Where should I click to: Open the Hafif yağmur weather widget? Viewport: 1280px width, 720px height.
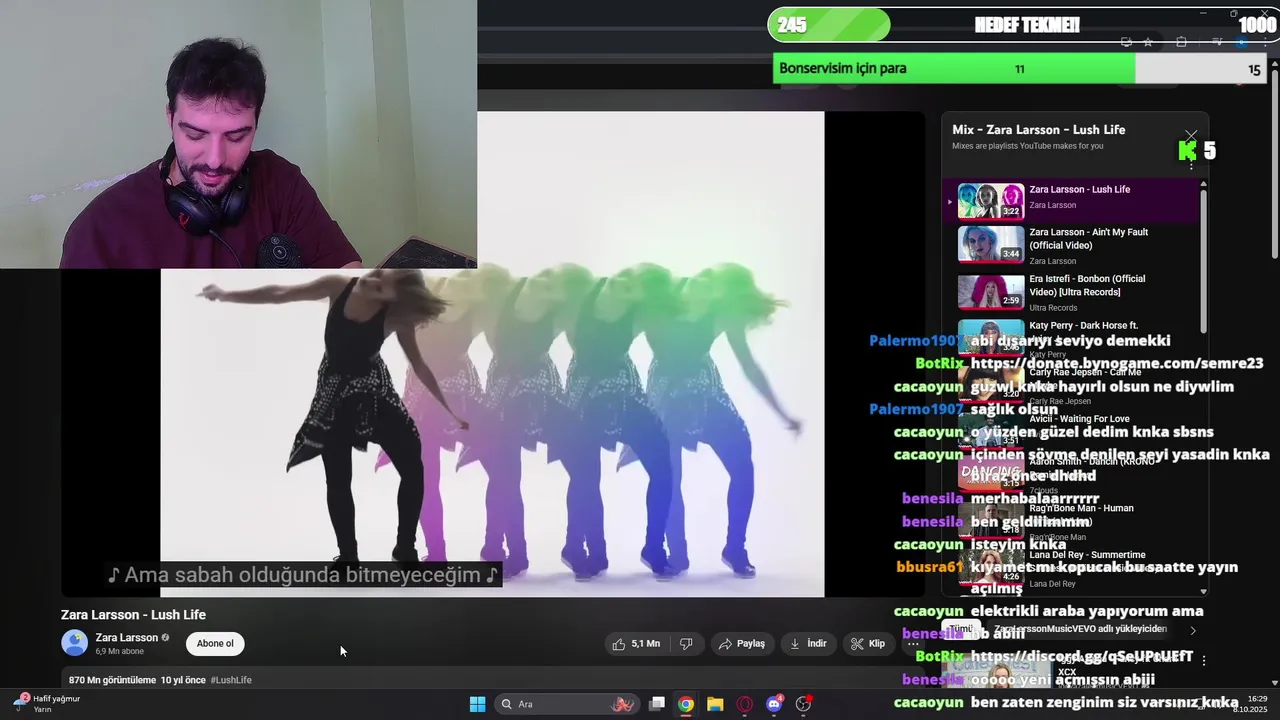pyautogui.click(x=46, y=703)
